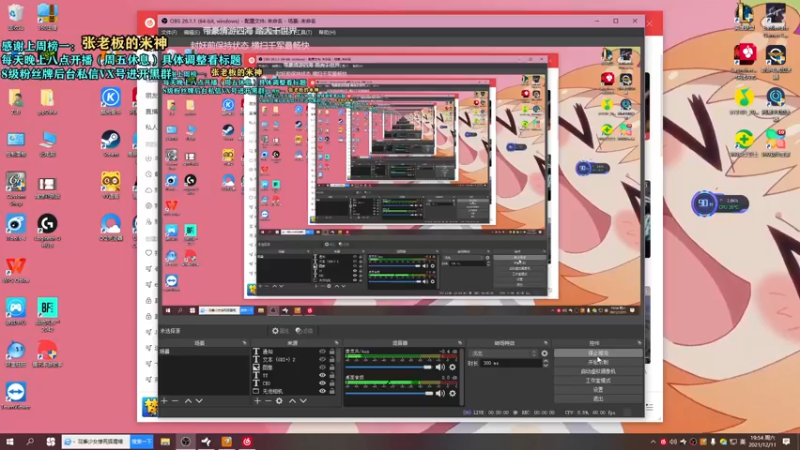Image resolution: width=800 pixels, height=450 pixels.
Task: Move source down in sources list
Action: pyautogui.click(x=303, y=401)
